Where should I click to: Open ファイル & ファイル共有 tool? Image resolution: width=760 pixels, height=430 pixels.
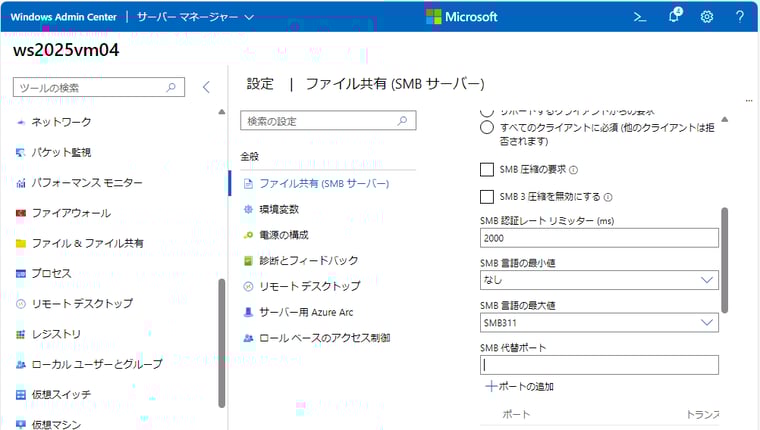pyautogui.click(x=88, y=243)
